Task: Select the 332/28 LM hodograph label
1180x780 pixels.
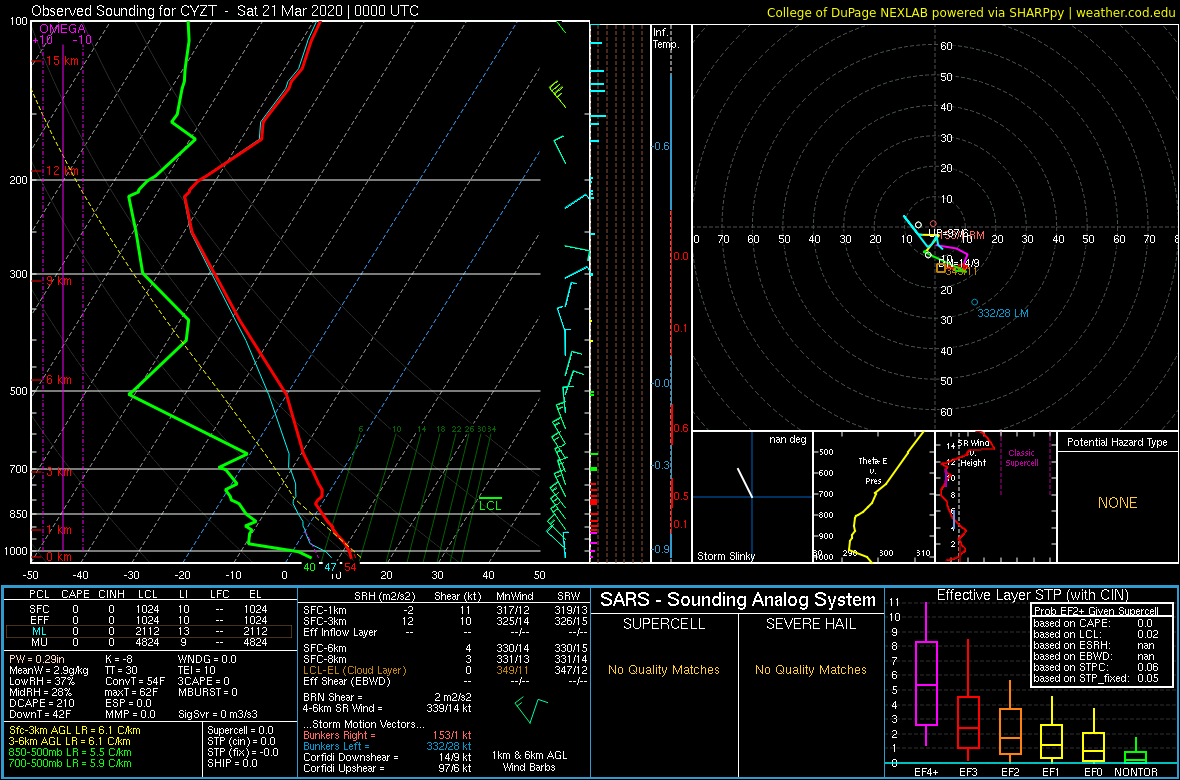Action: coord(1003,312)
